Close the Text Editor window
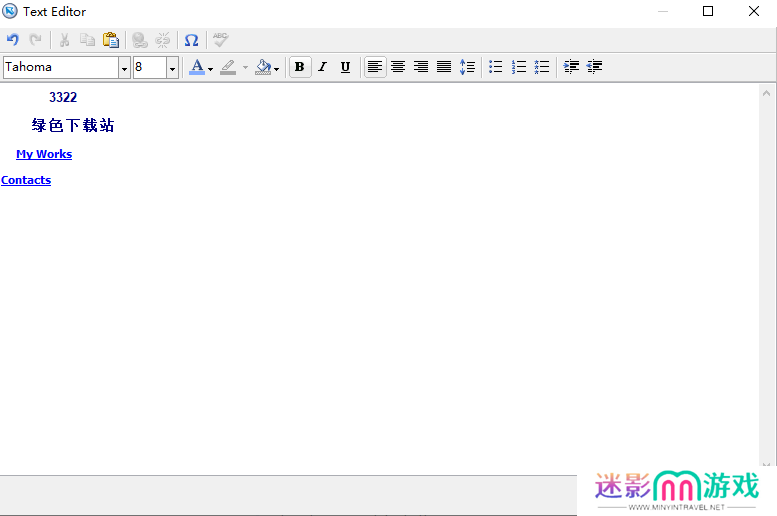 754,11
